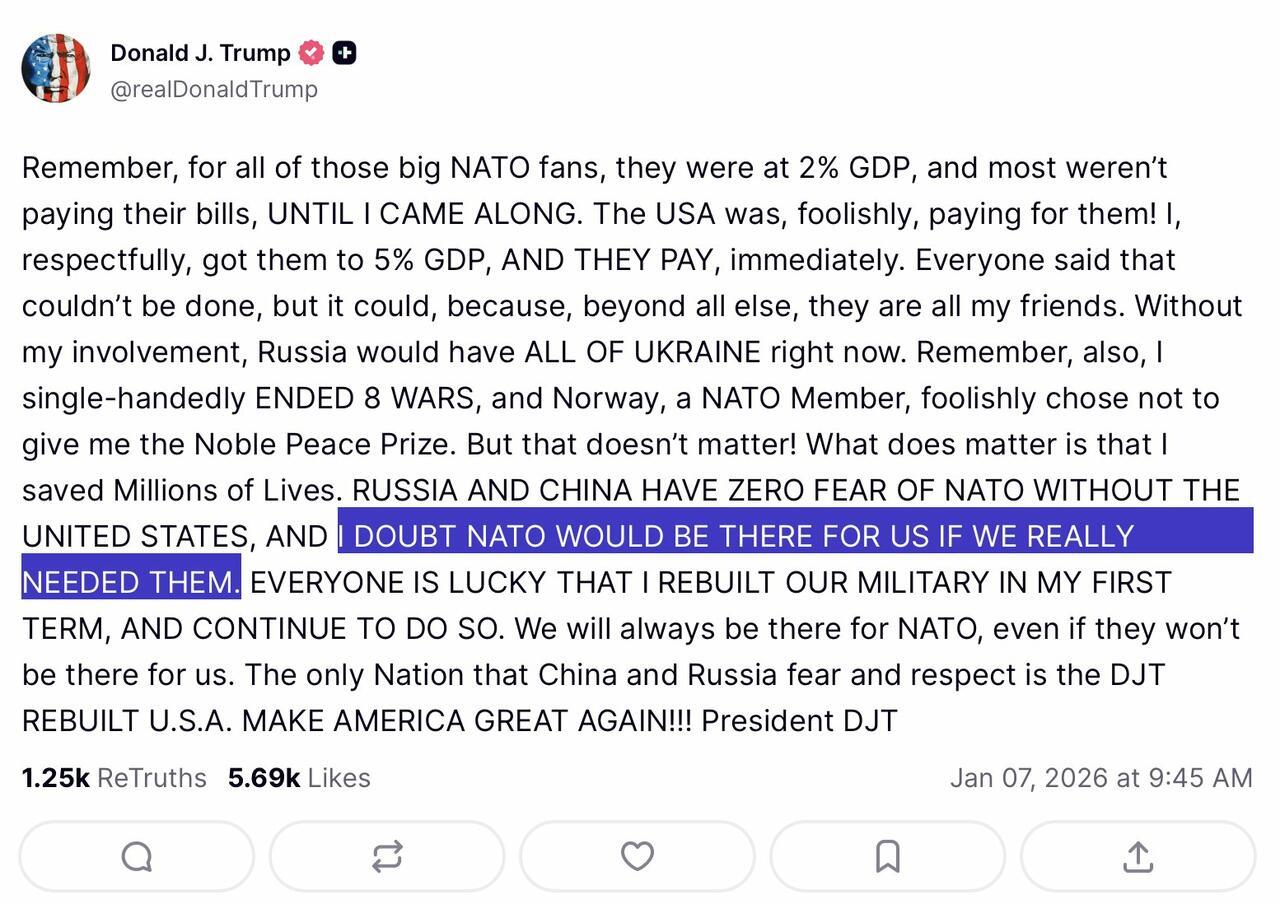Image resolution: width=1280 pixels, height=904 pixels.
Task: Open the Jan 07, 2026 timestamp
Action: 1100,778
